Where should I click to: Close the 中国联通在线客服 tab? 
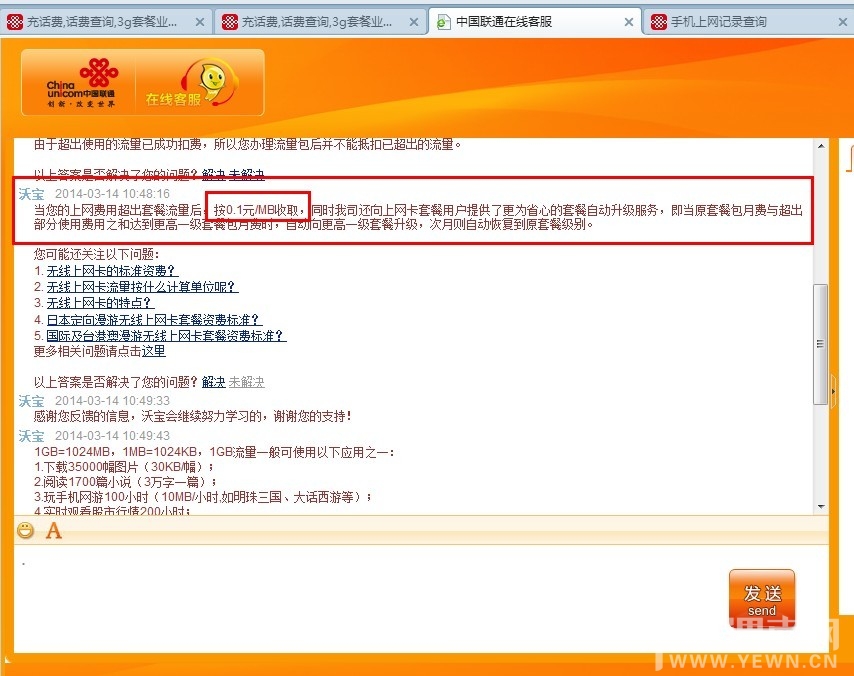(x=629, y=22)
